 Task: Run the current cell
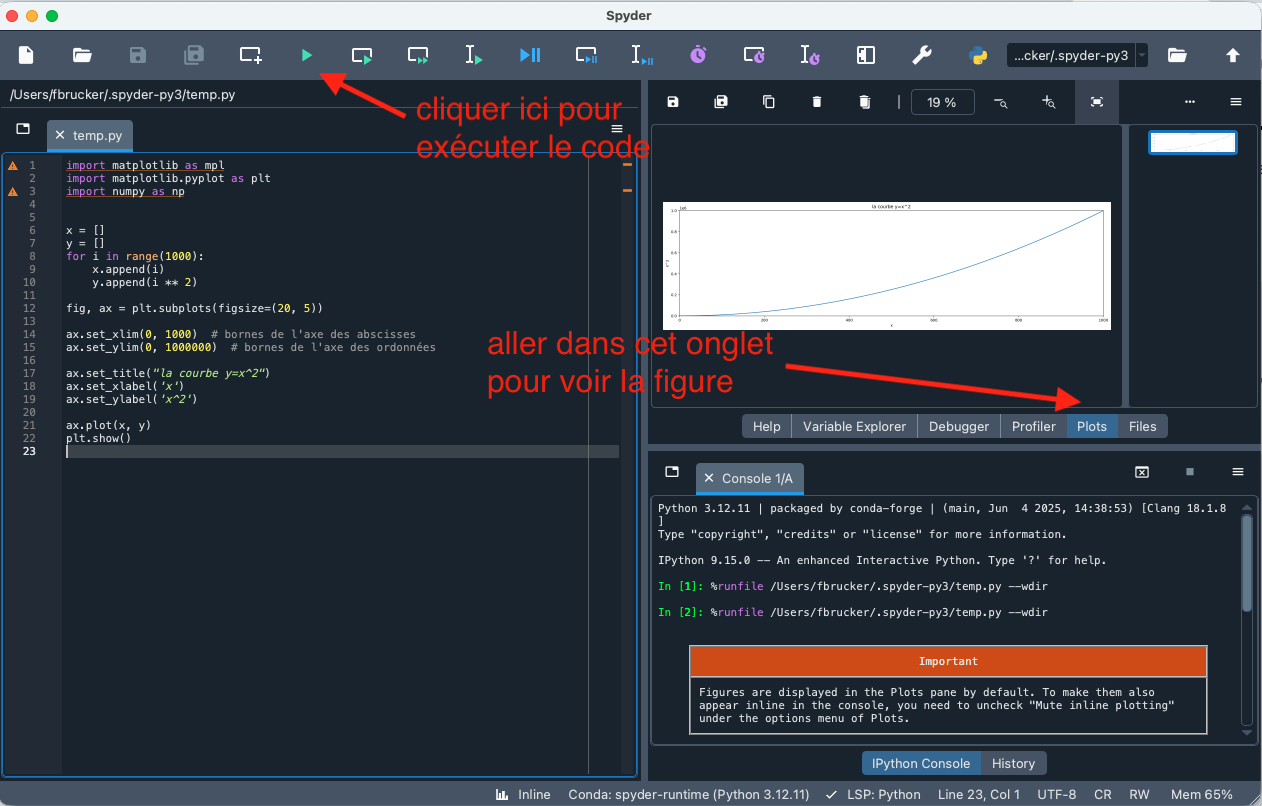coord(362,55)
